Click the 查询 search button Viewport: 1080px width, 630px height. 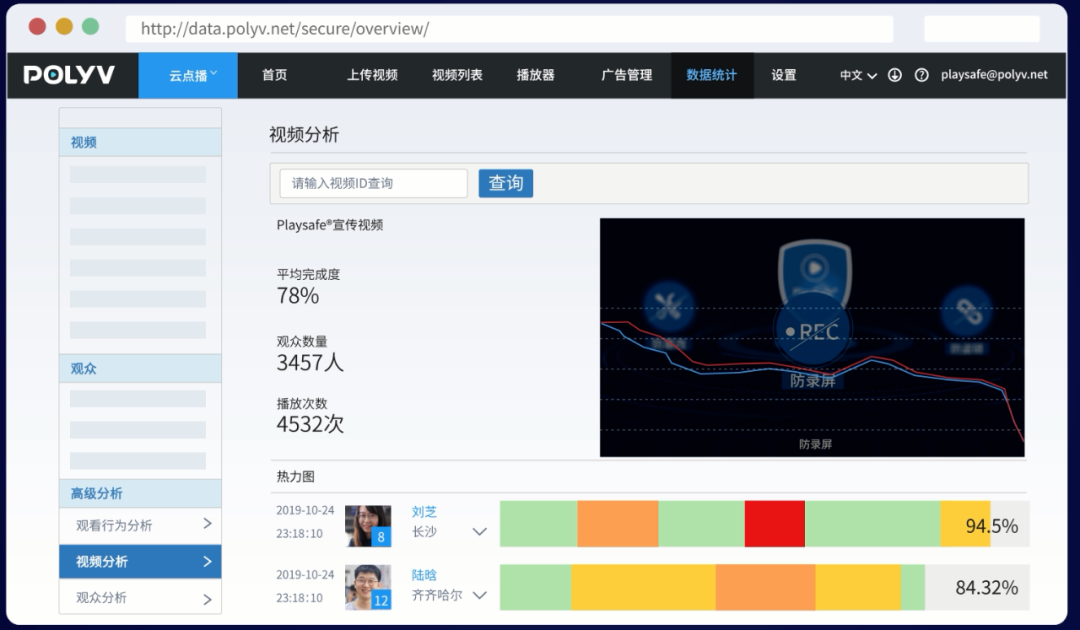[506, 183]
